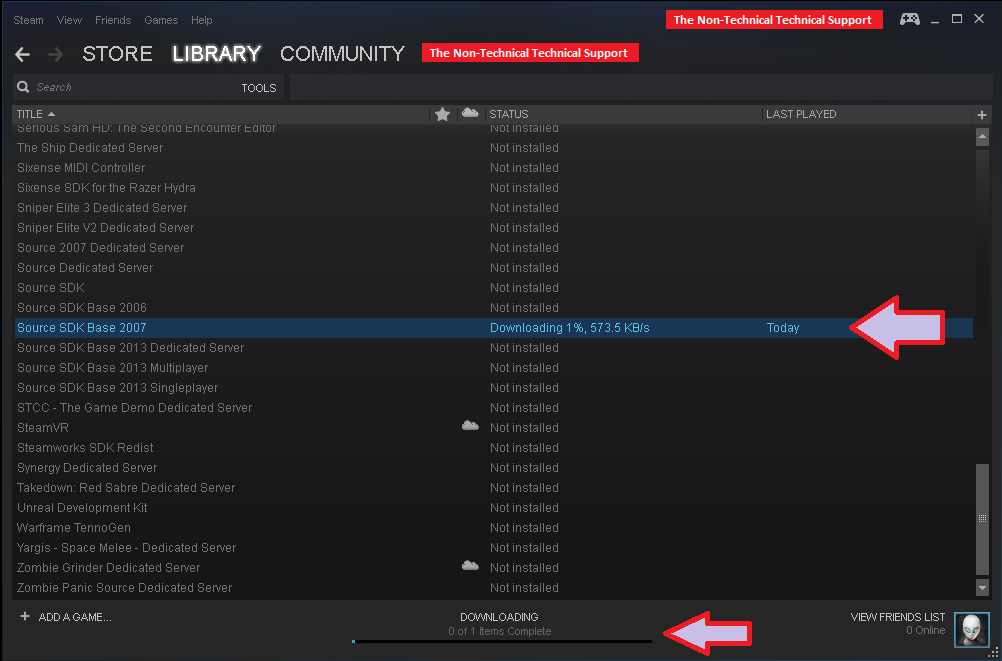
Task: Select Sixense MIDI Controller
Action: tap(81, 167)
